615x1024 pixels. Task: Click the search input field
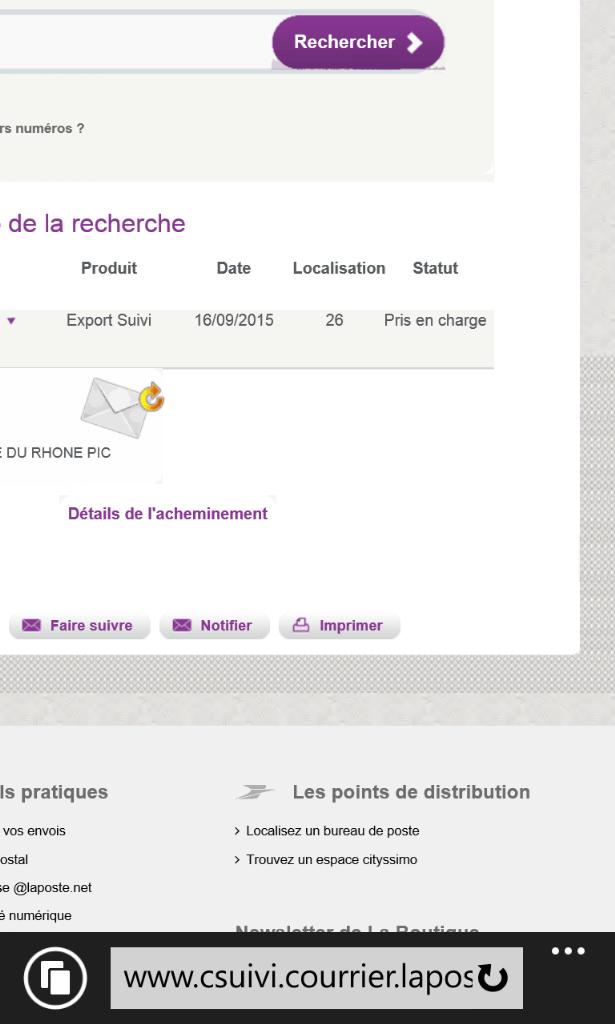coord(136,40)
